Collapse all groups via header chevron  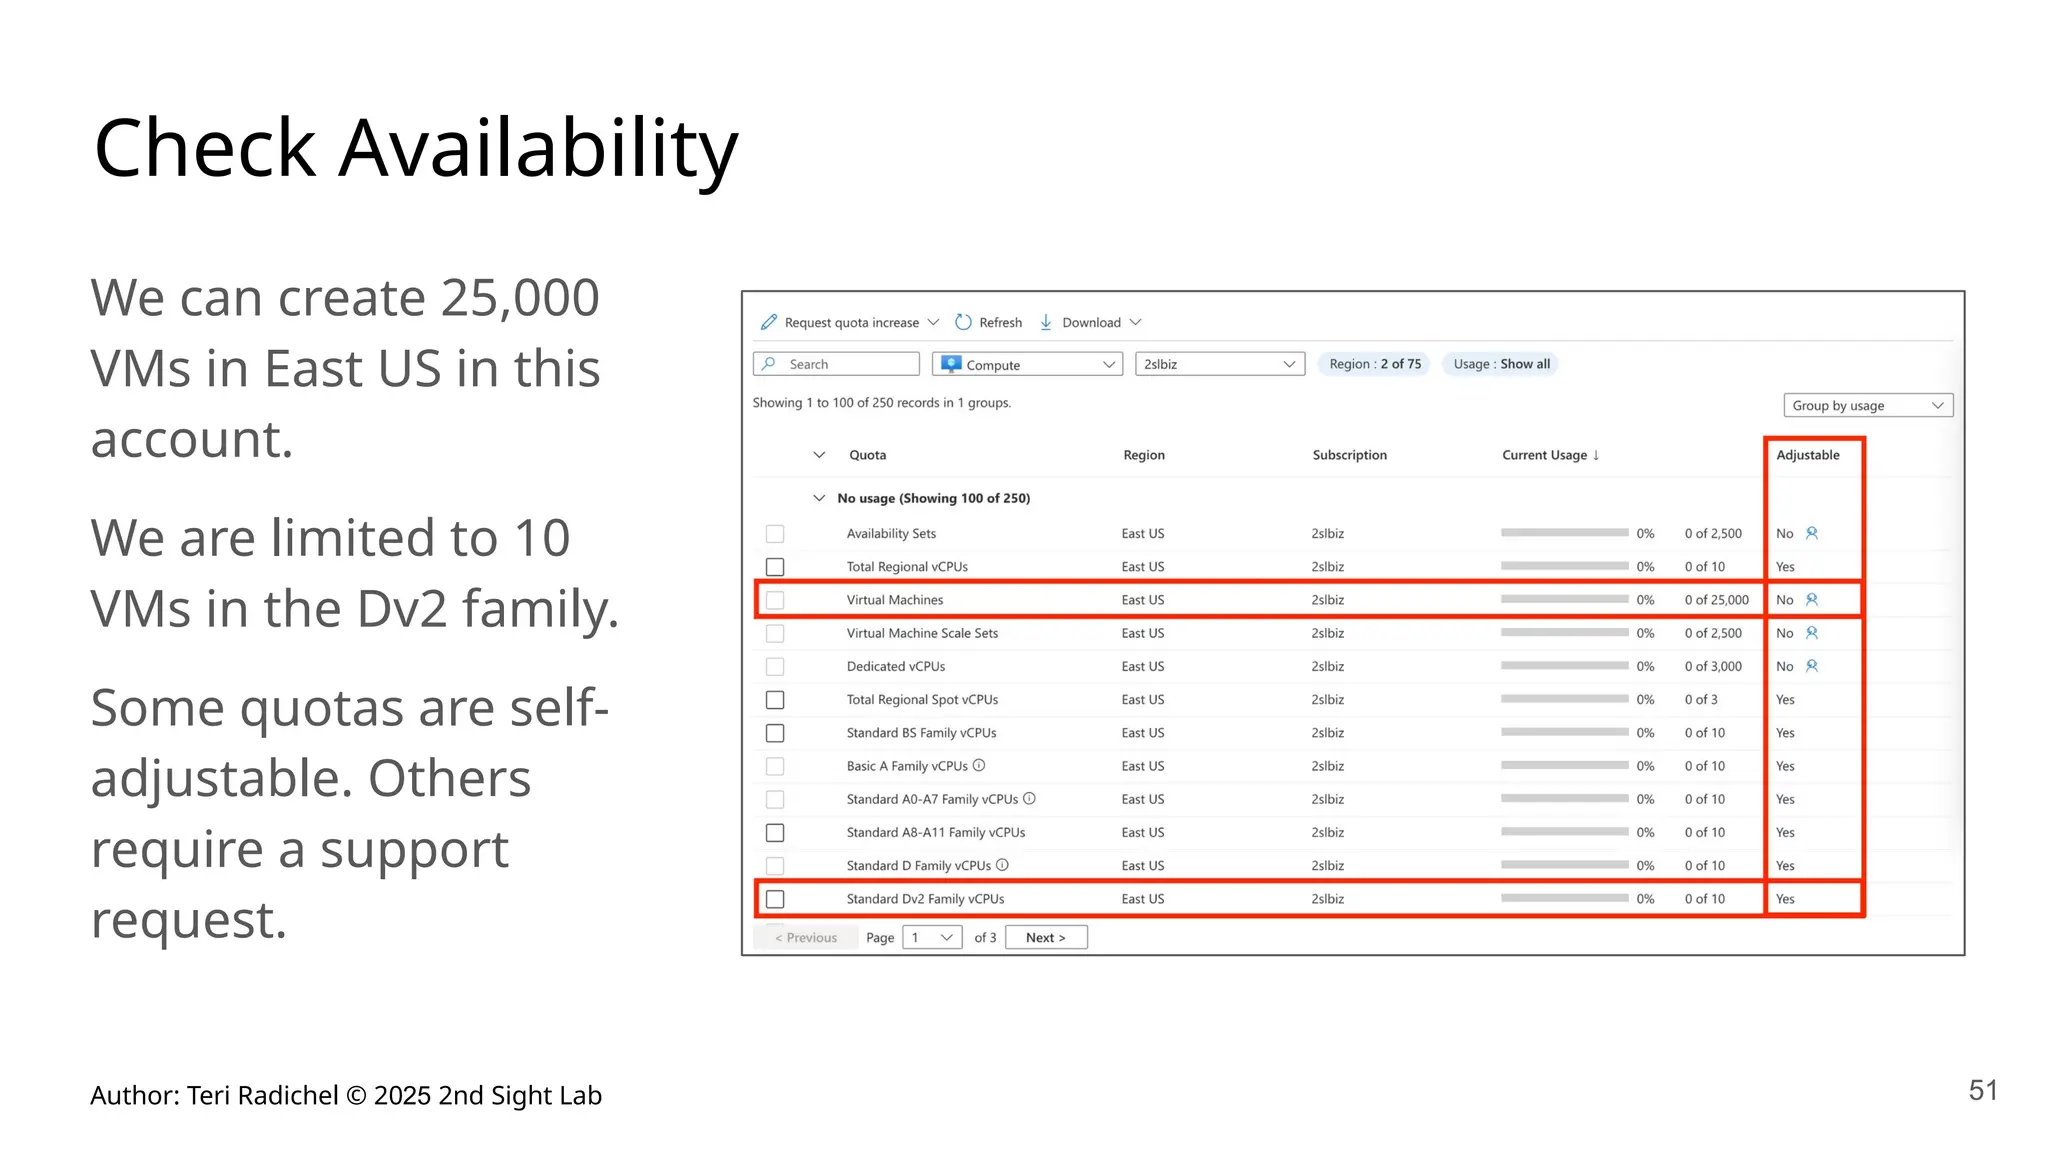[819, 455]
